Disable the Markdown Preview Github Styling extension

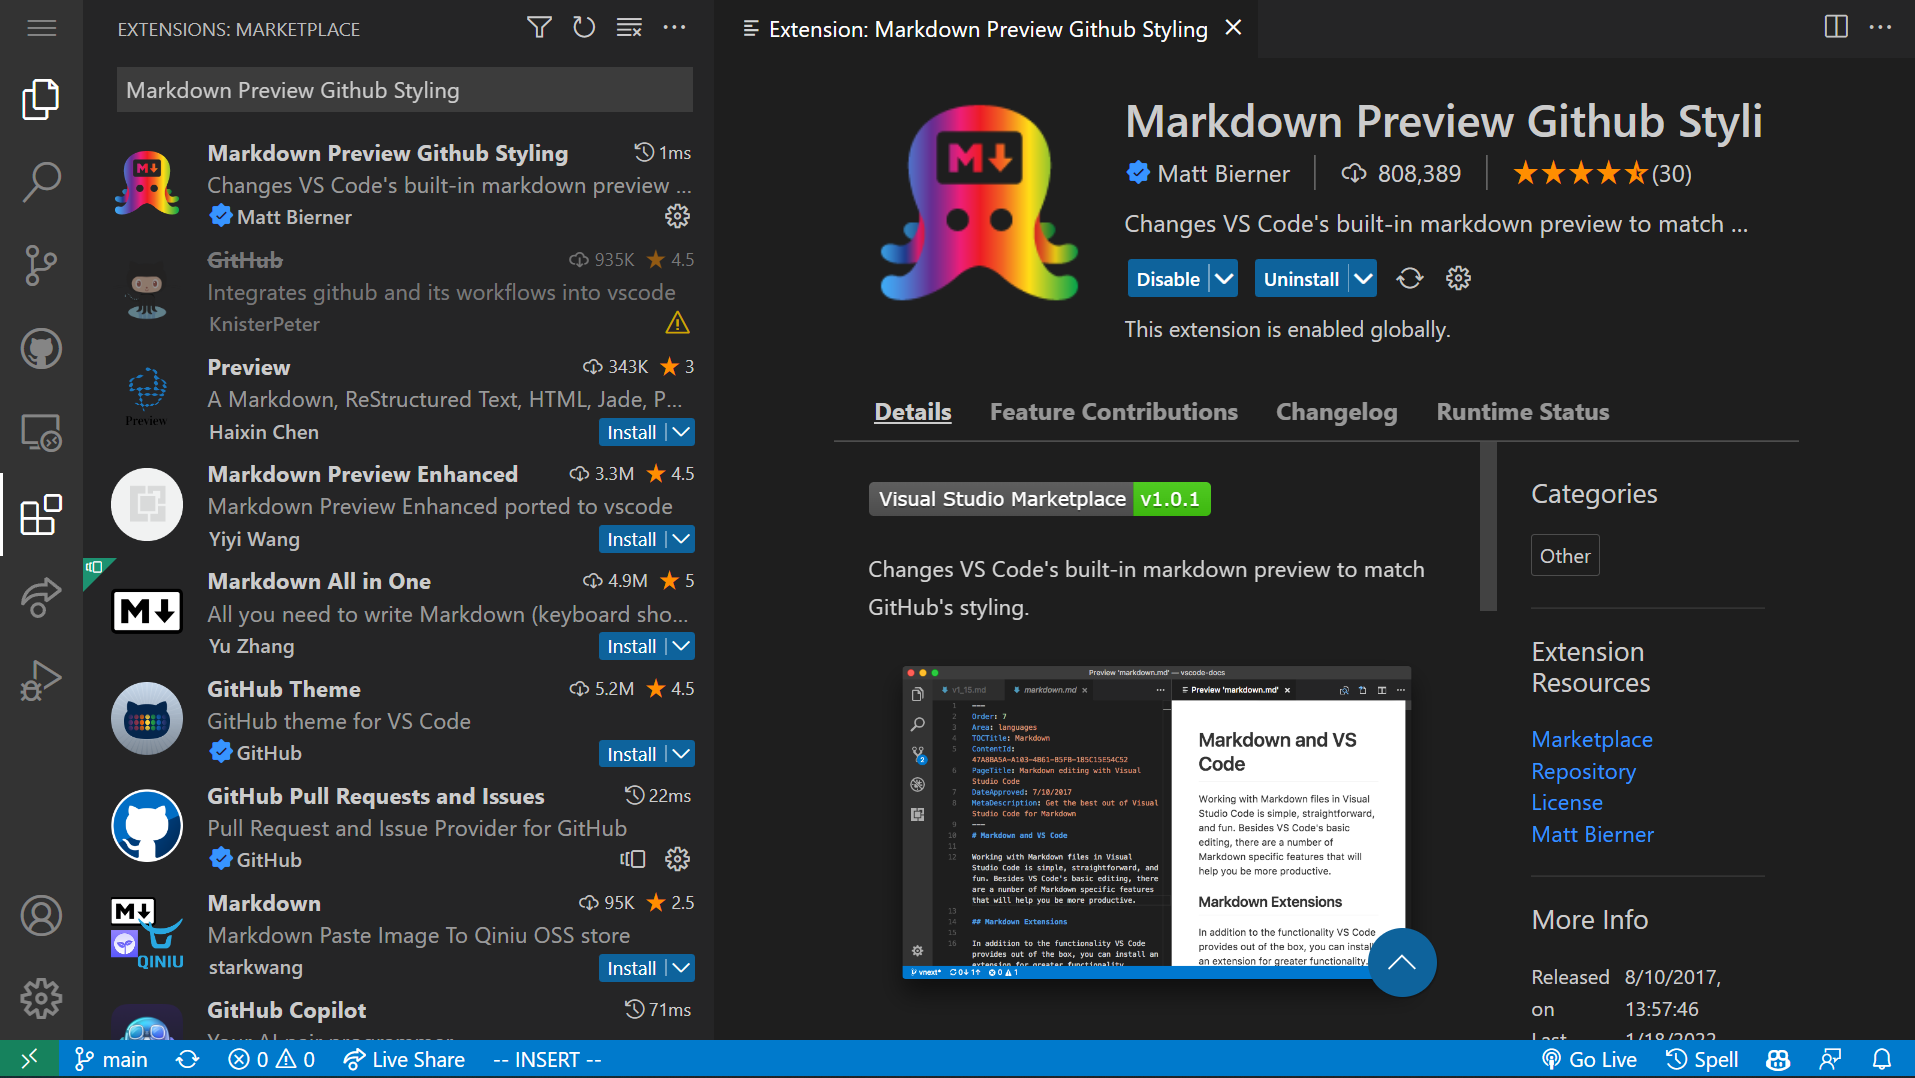(x=1168, y=279)
